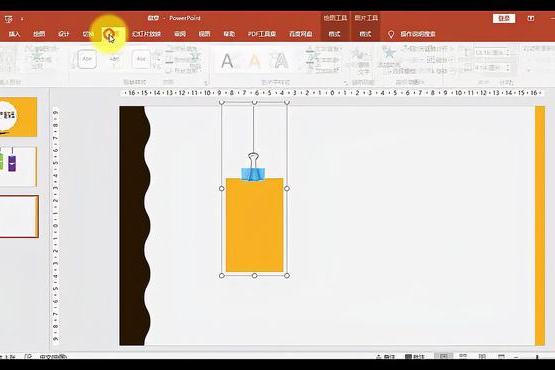
Task: Open the 百度网盘 tab
Action: 301,34
